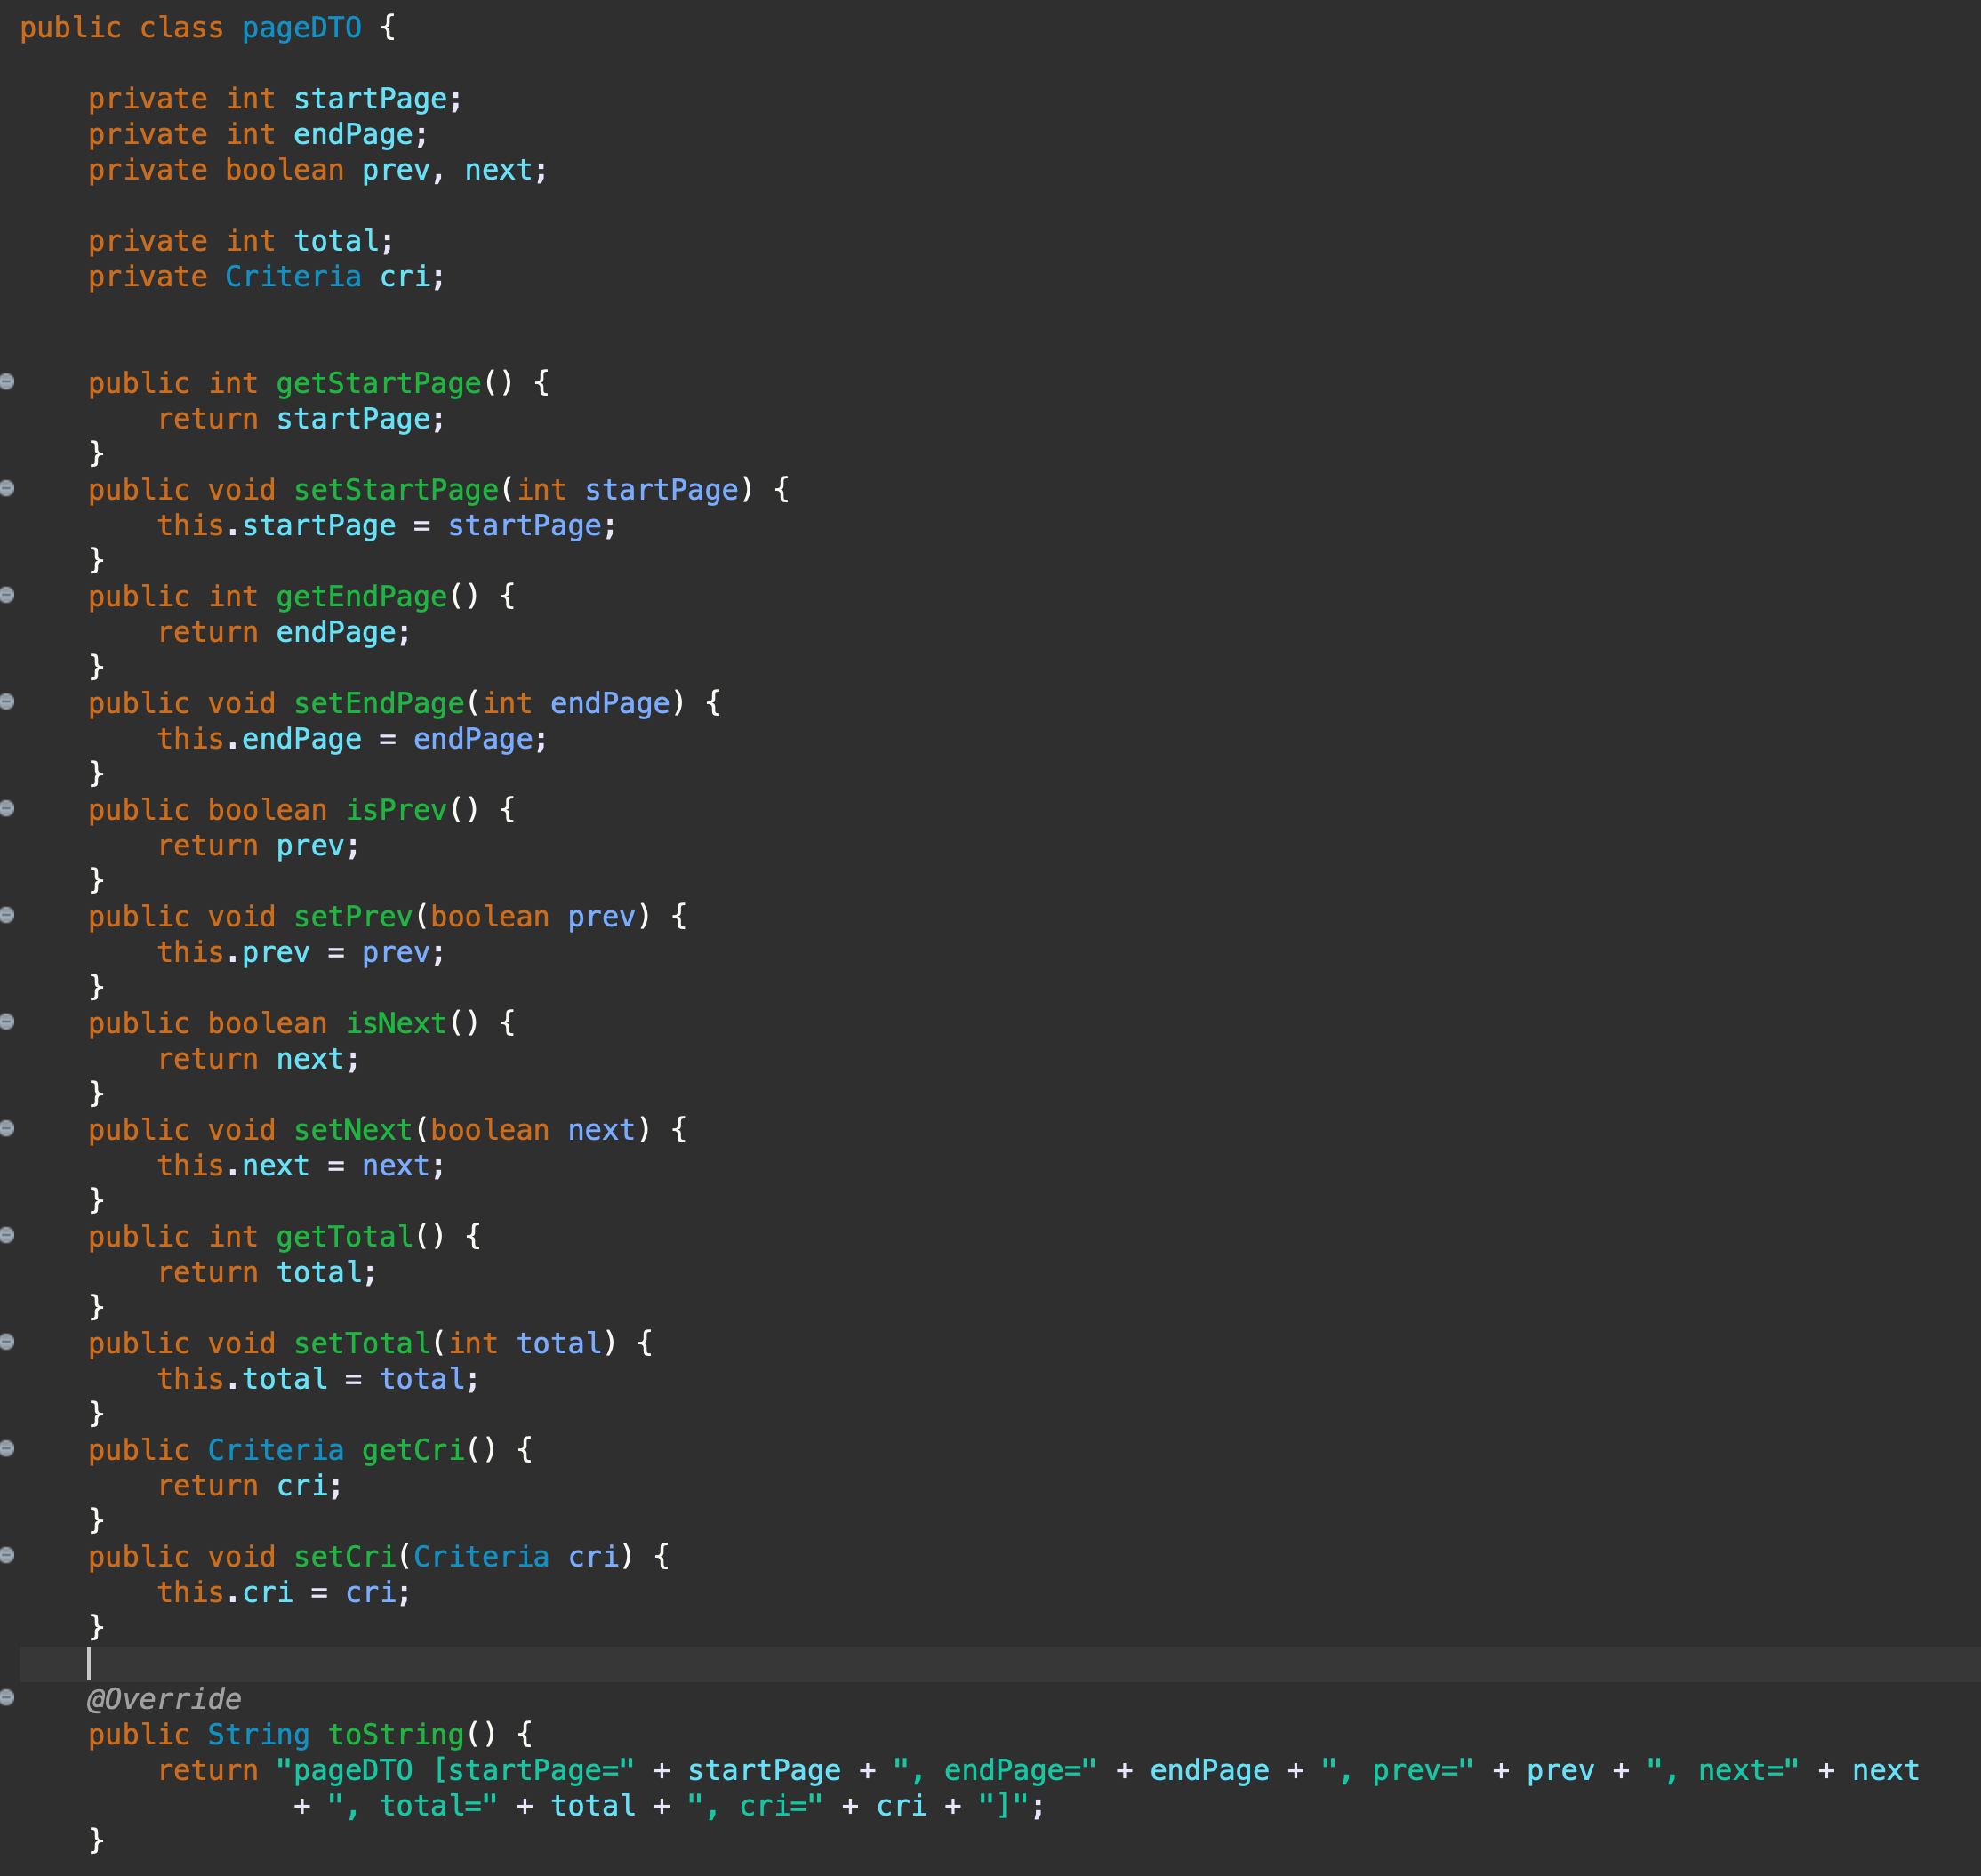Collapse the isPrev method fold marker

(7, 808)
